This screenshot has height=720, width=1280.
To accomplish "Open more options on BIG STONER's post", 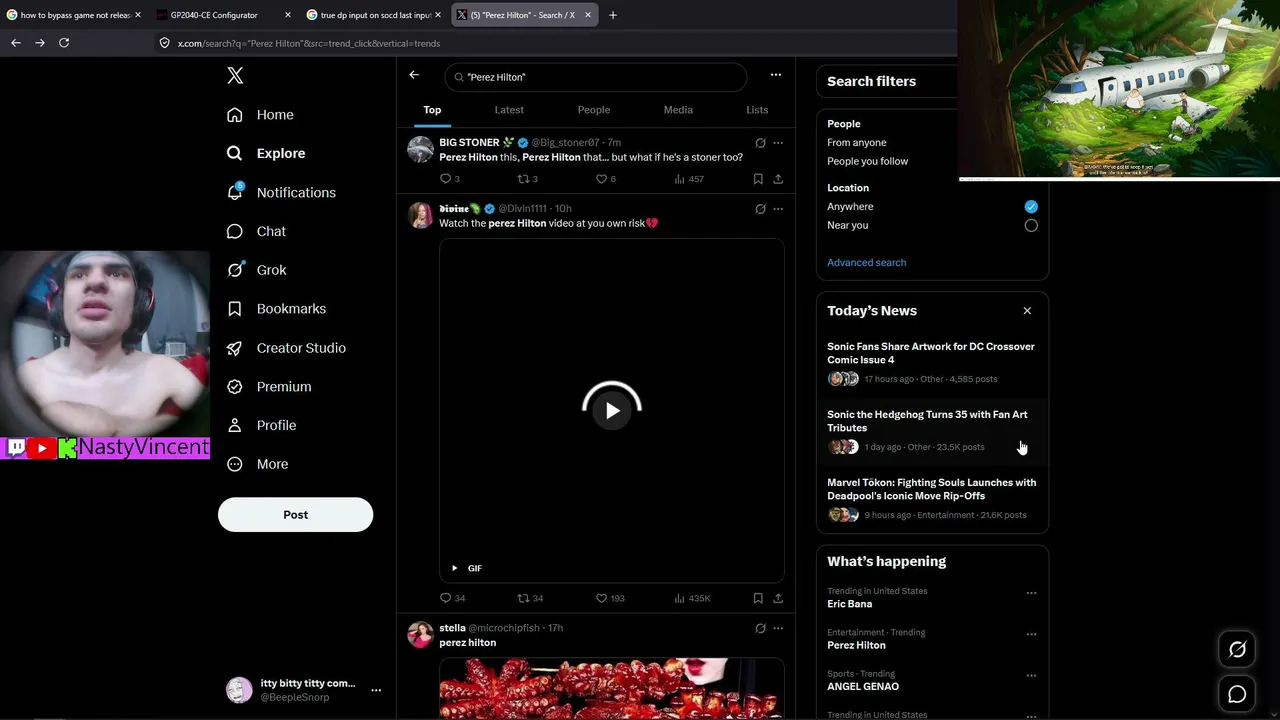I will coord(778,143).
